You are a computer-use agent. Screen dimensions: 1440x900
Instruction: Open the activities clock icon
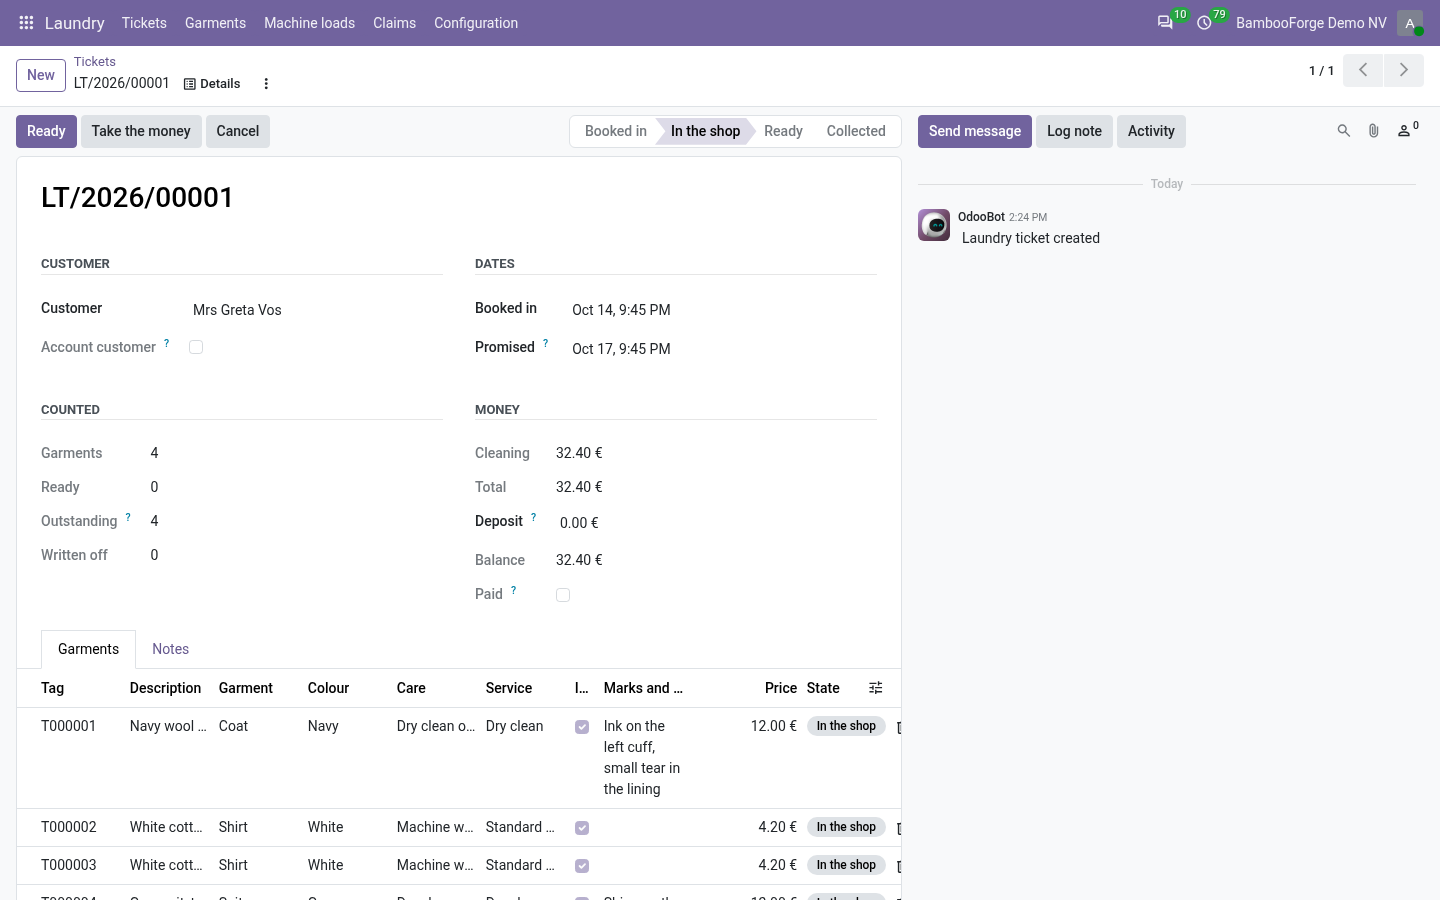tap(1204, 22)
